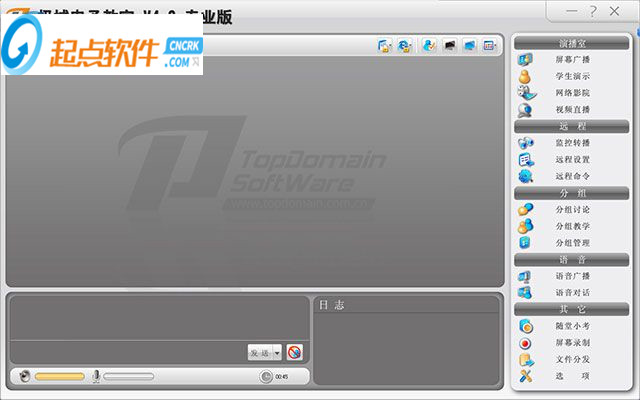Image resolution: width=640 pixels, height=400 pixels.
Task: Toggle the microphone icon
Action: tap(96, 376)
